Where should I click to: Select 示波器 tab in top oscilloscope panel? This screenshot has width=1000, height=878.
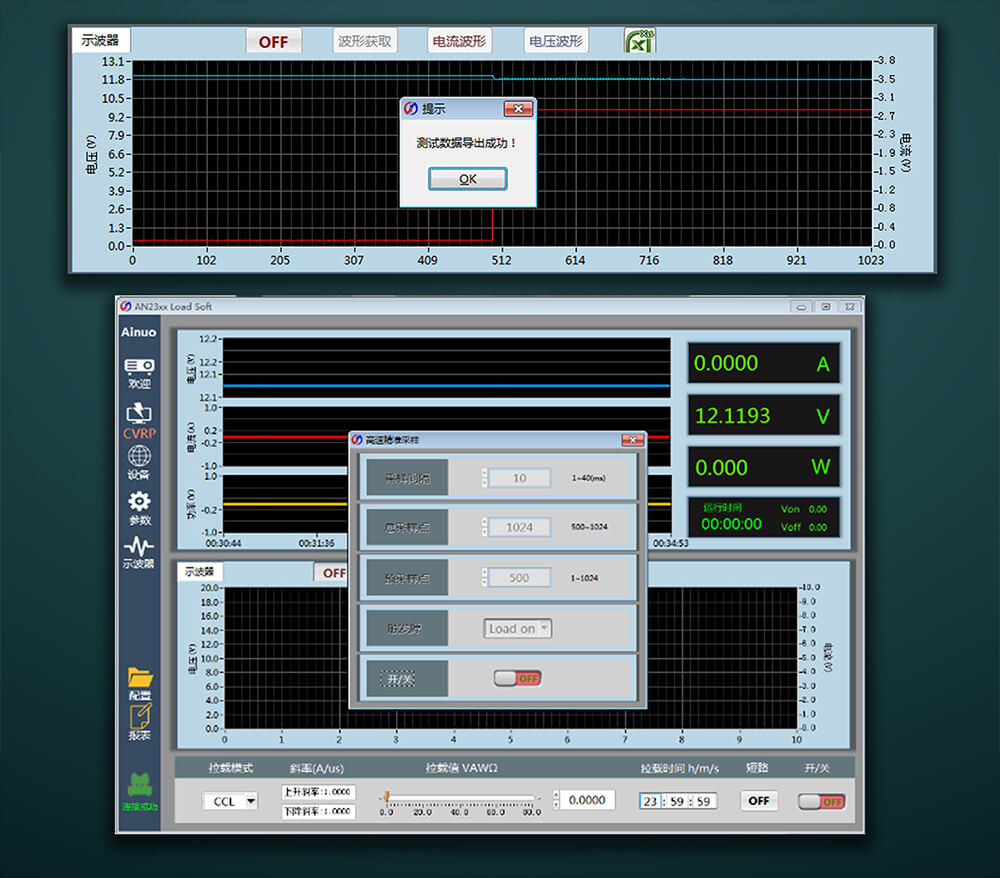click(x=100, y=41)
